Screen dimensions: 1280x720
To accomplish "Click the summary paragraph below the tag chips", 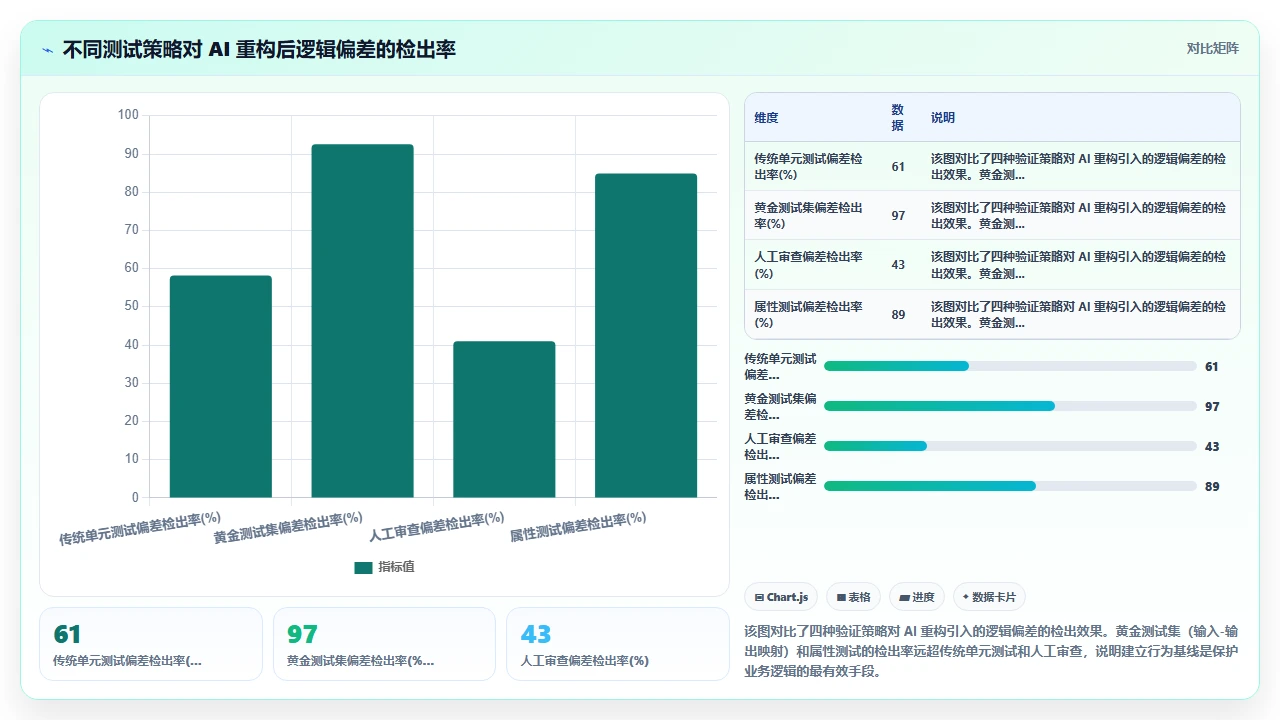I will coord(992,651).
